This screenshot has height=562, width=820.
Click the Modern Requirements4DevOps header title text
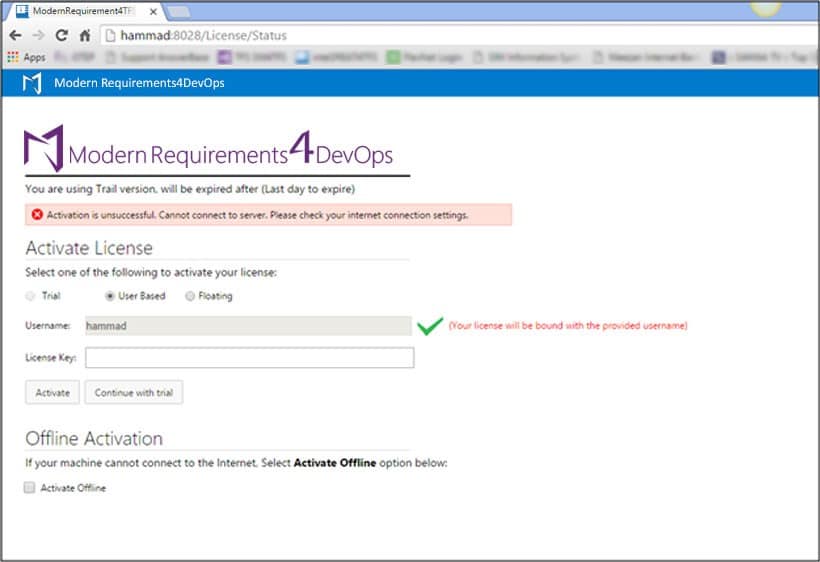(x=139, y=83)
